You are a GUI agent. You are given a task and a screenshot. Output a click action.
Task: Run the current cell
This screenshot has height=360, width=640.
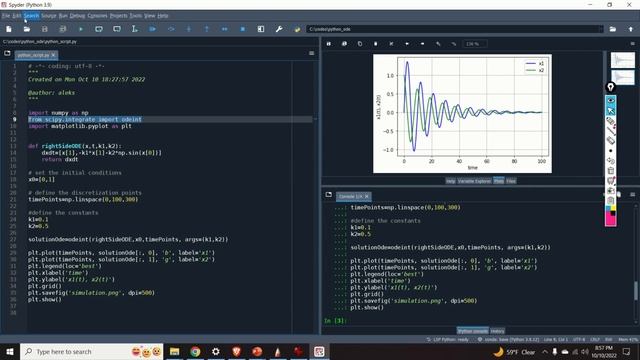pos(99,29)
